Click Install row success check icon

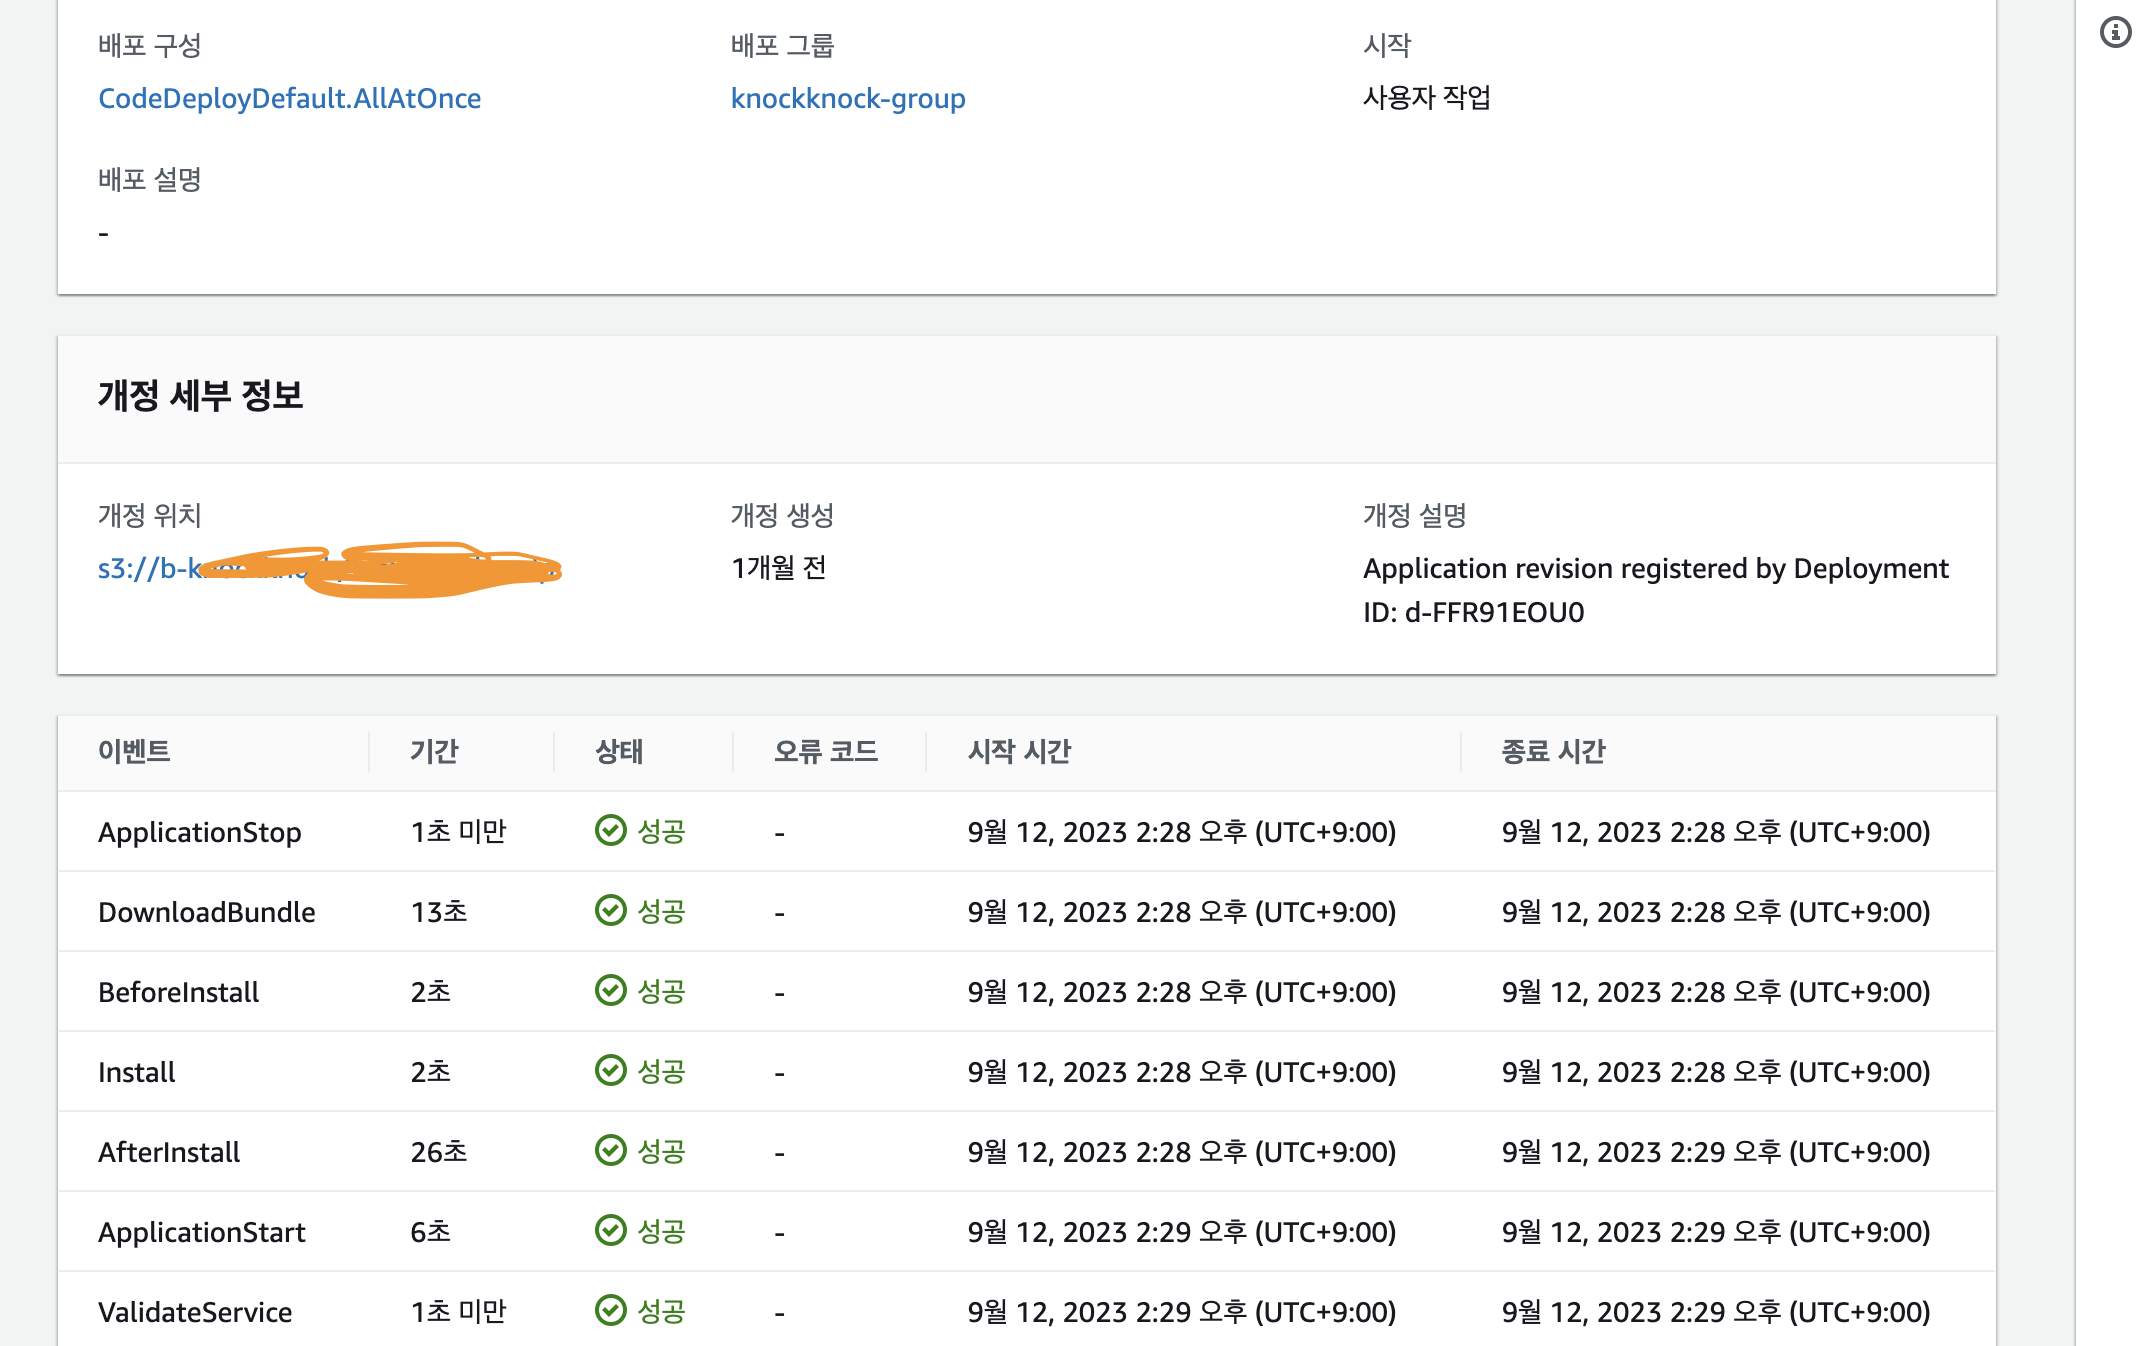[x=610, y=1071]
